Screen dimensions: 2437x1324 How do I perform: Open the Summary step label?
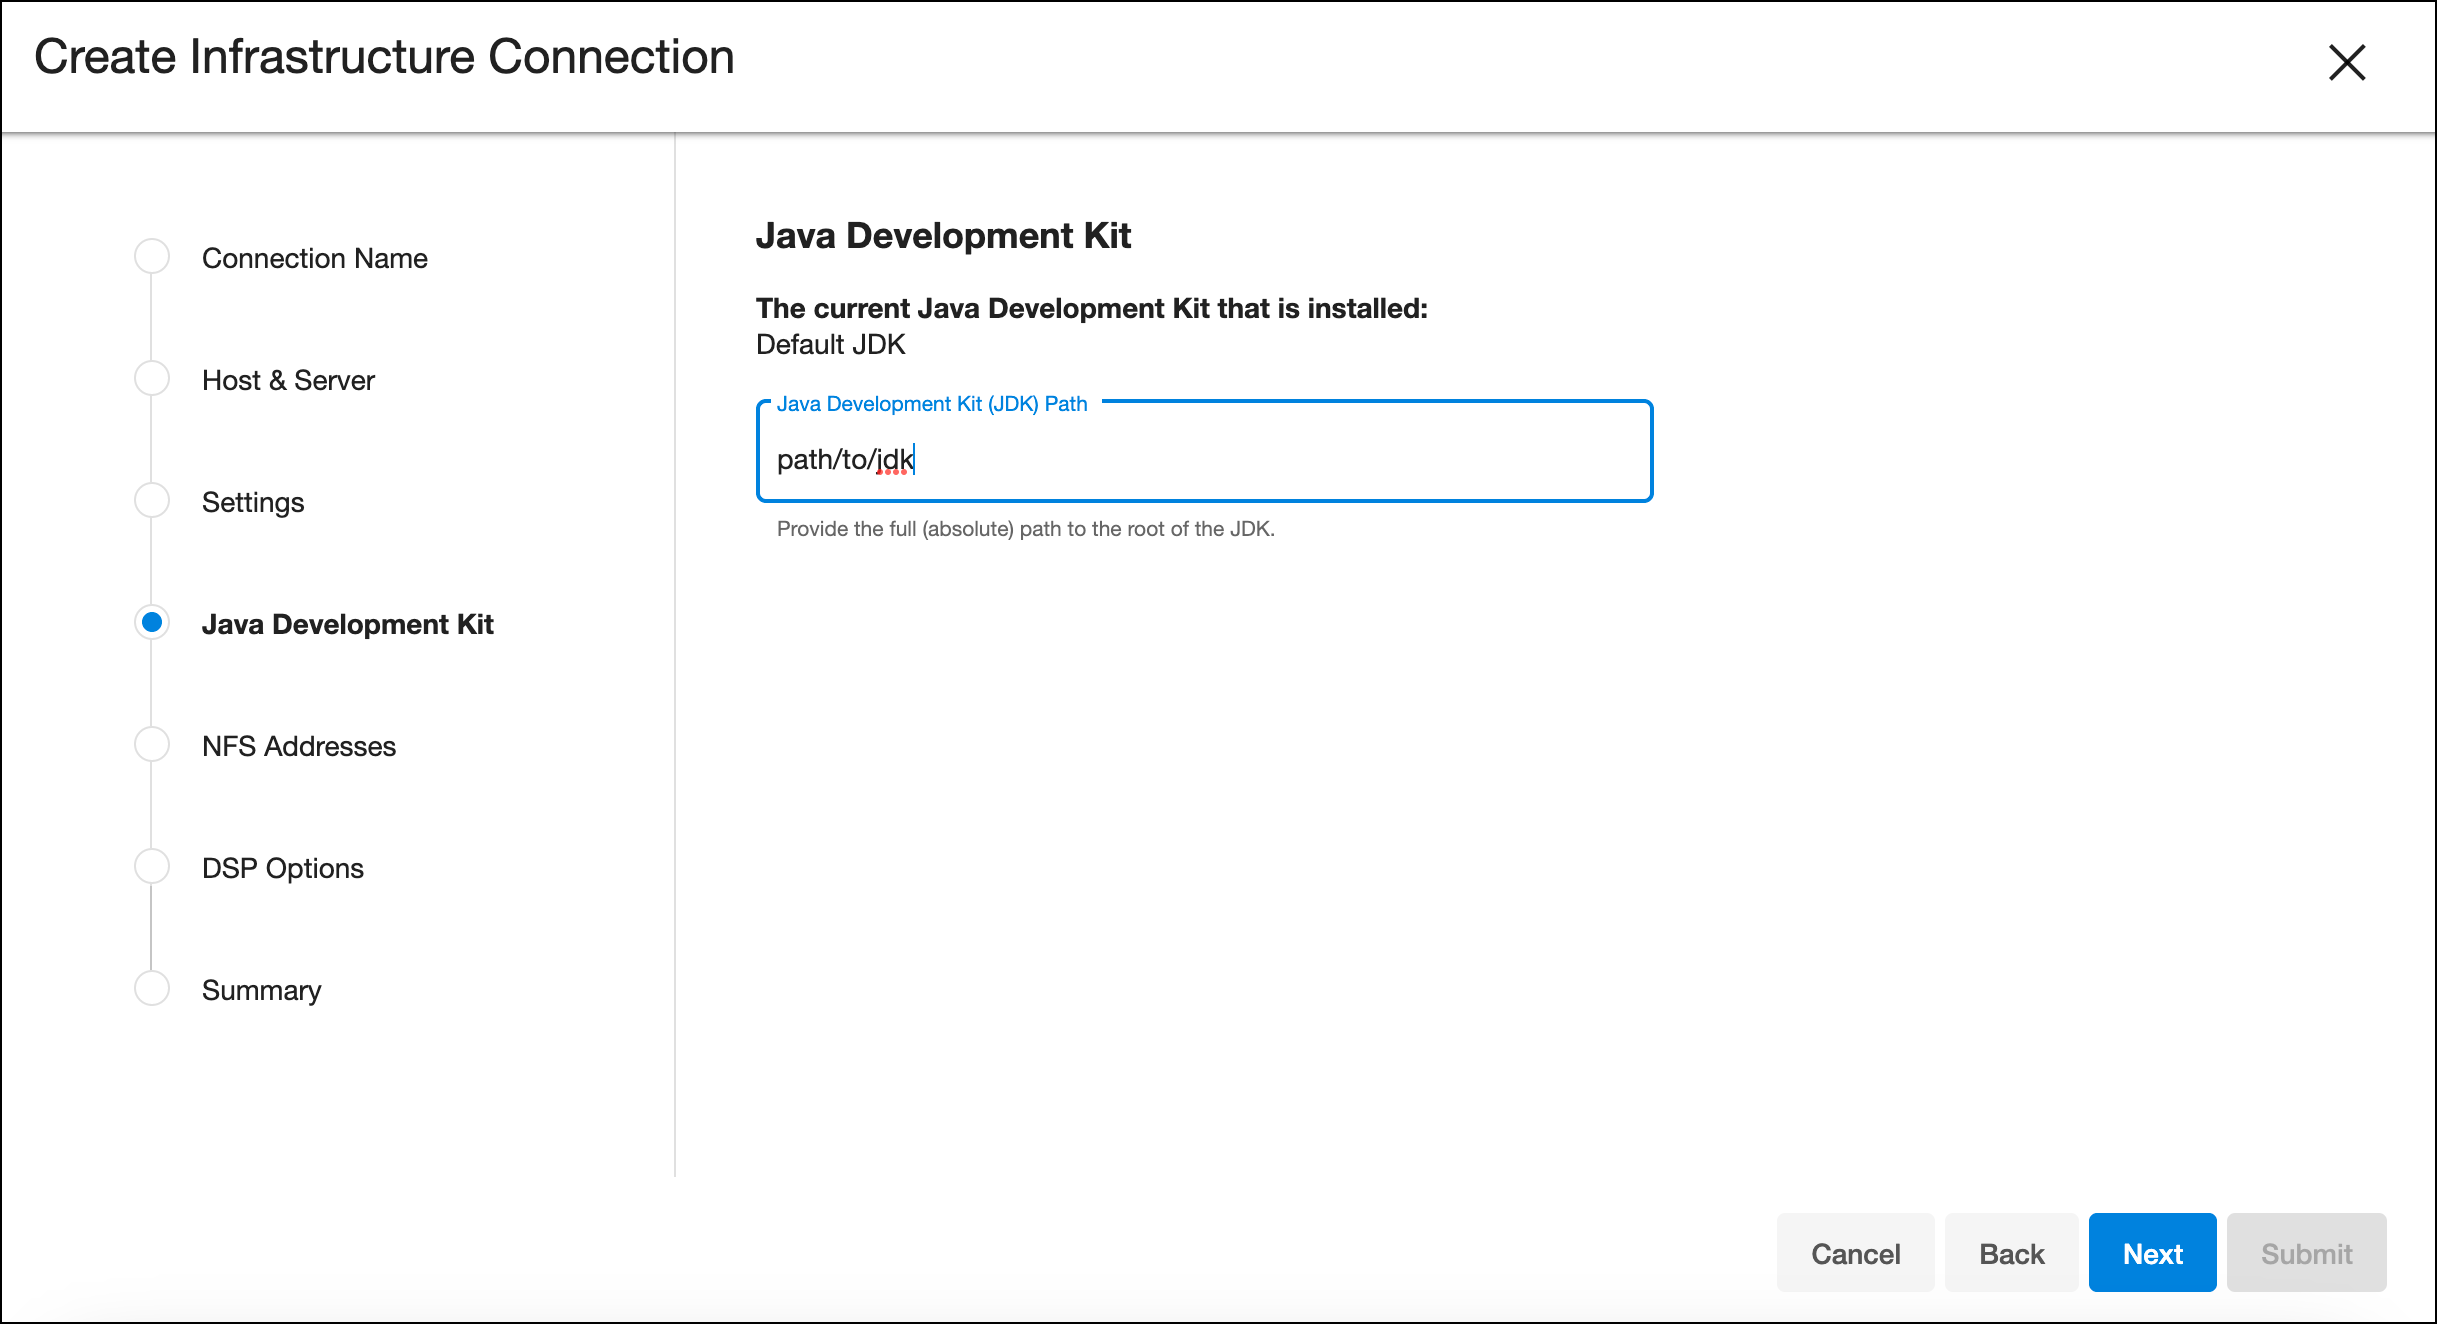pyautogui.click(x=262, y=990)
